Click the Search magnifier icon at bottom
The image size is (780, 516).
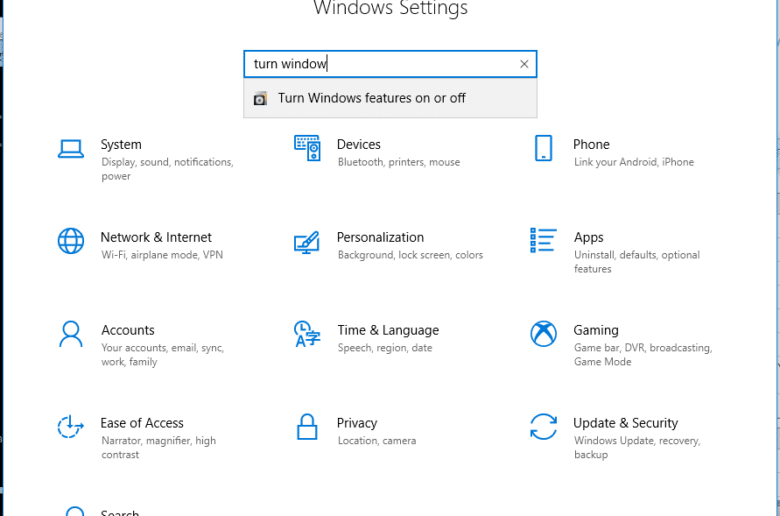pyautogui.click(x=75, y=511)
